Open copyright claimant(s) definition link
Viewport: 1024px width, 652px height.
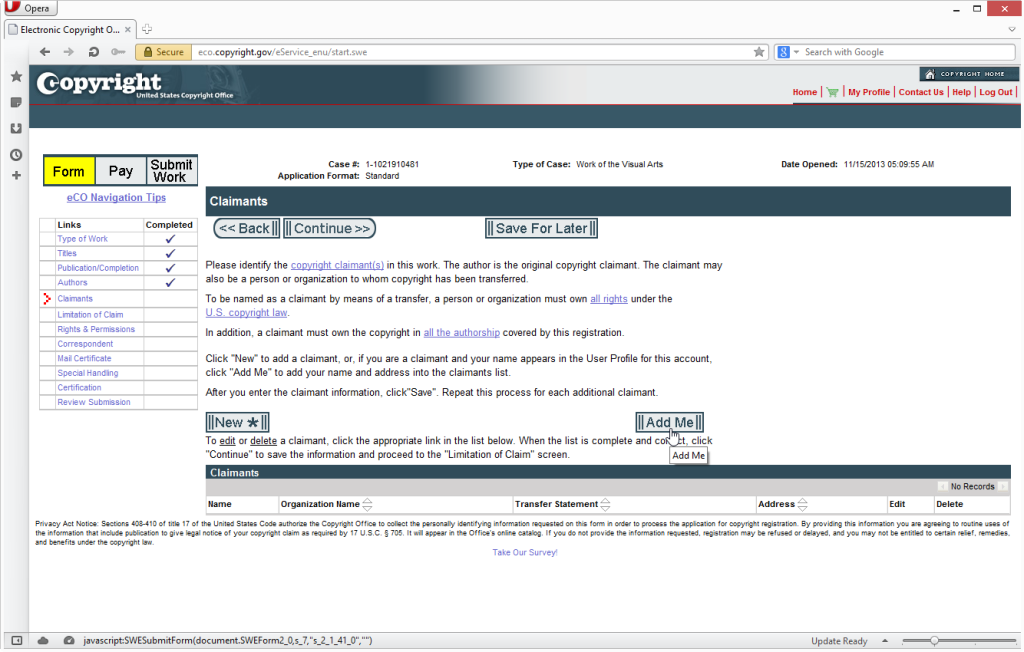coord(337,265)
